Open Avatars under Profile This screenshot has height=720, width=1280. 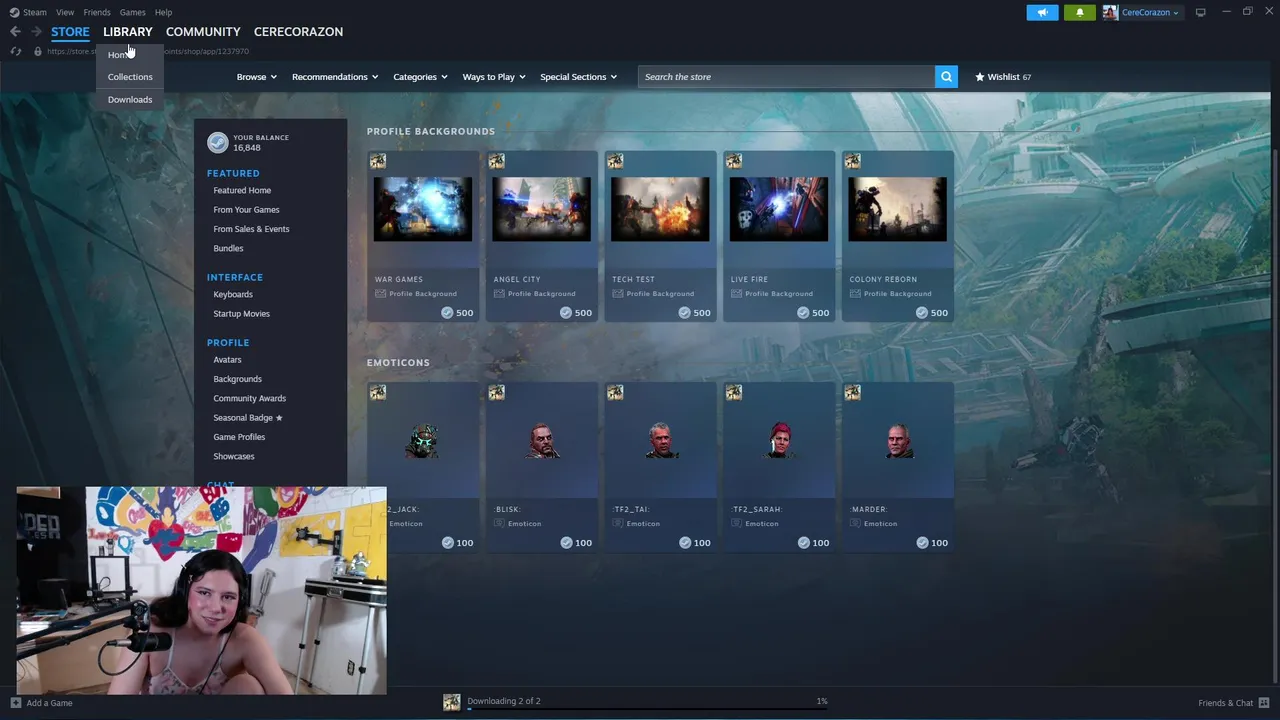tap(227, 360)
